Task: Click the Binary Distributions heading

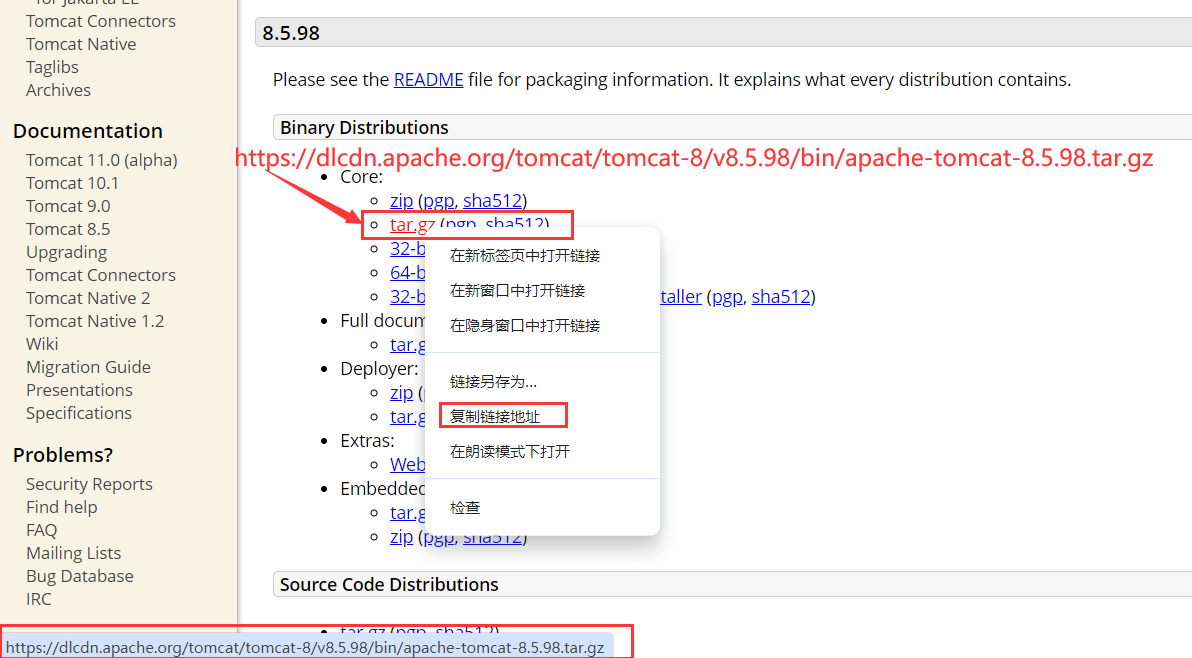Action: [x=364, y=128]
